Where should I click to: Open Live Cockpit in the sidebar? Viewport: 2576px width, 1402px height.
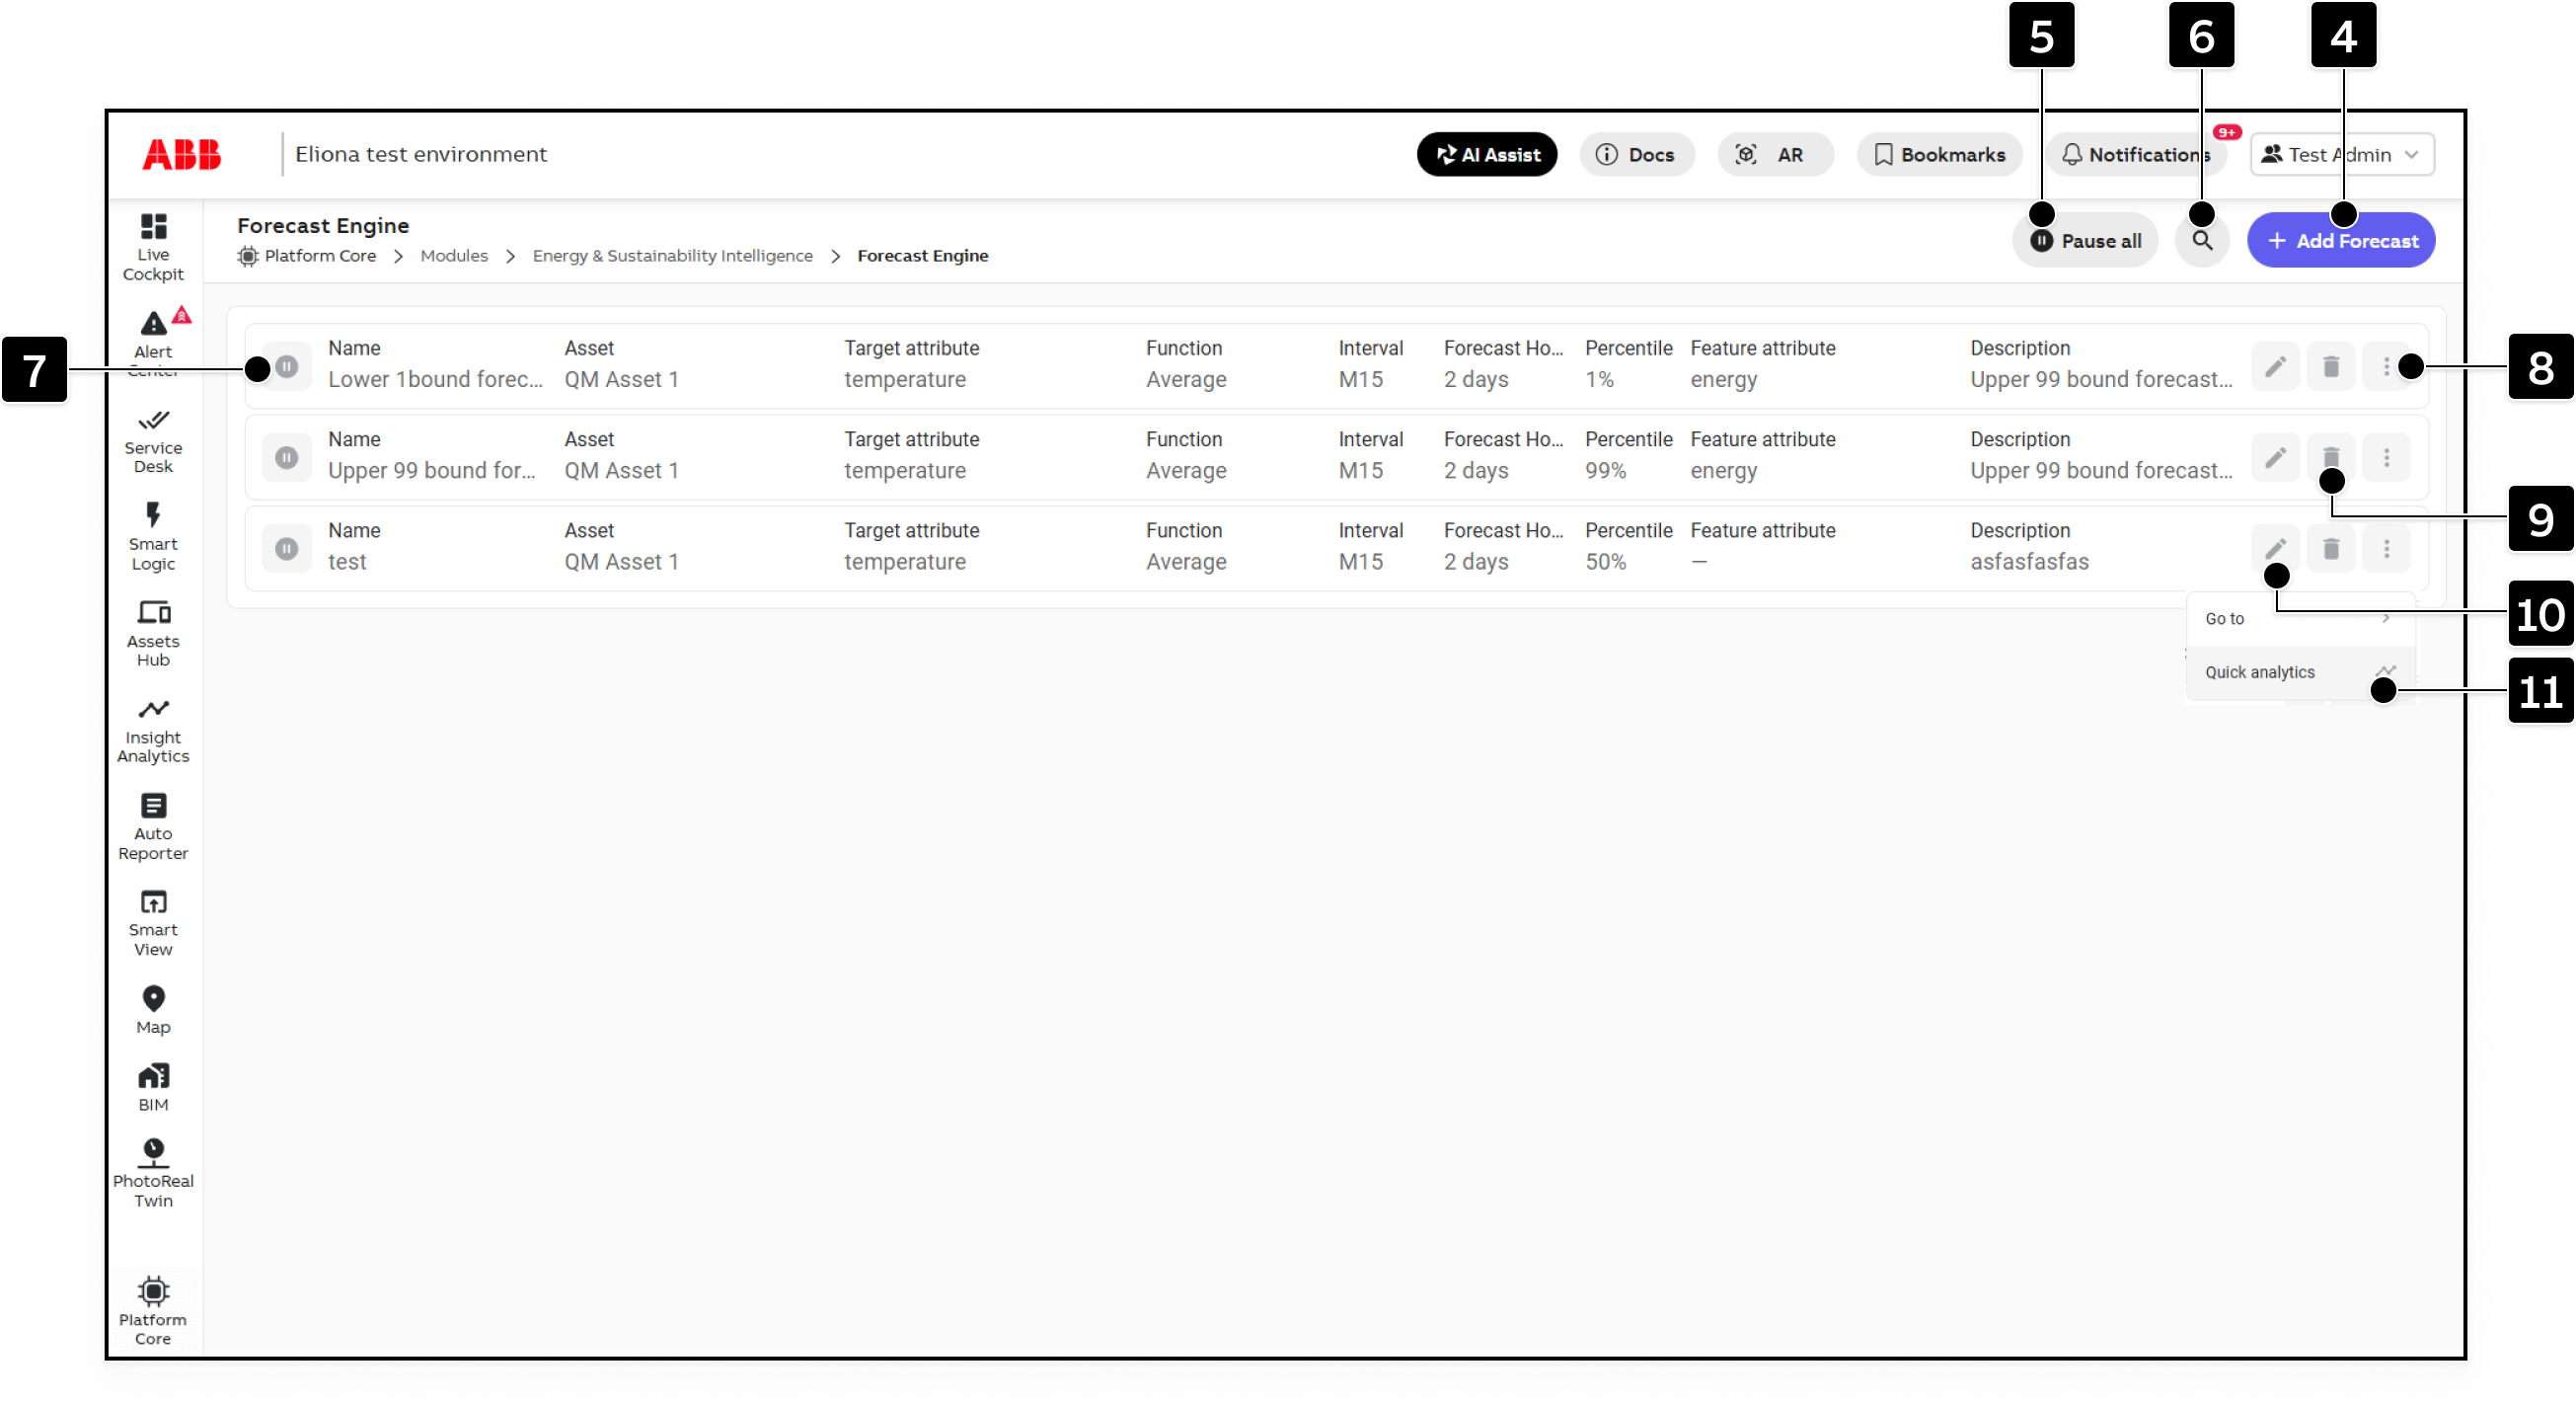153,247
